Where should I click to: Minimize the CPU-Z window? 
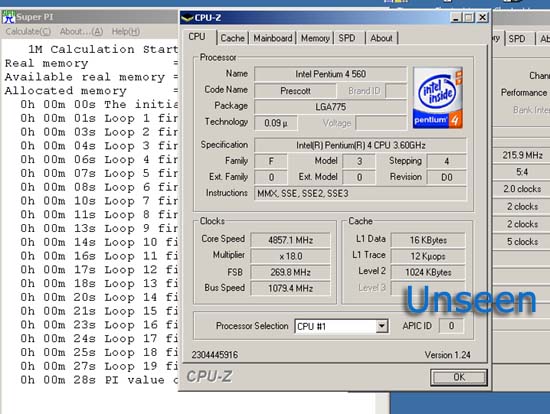coord(456,17)
